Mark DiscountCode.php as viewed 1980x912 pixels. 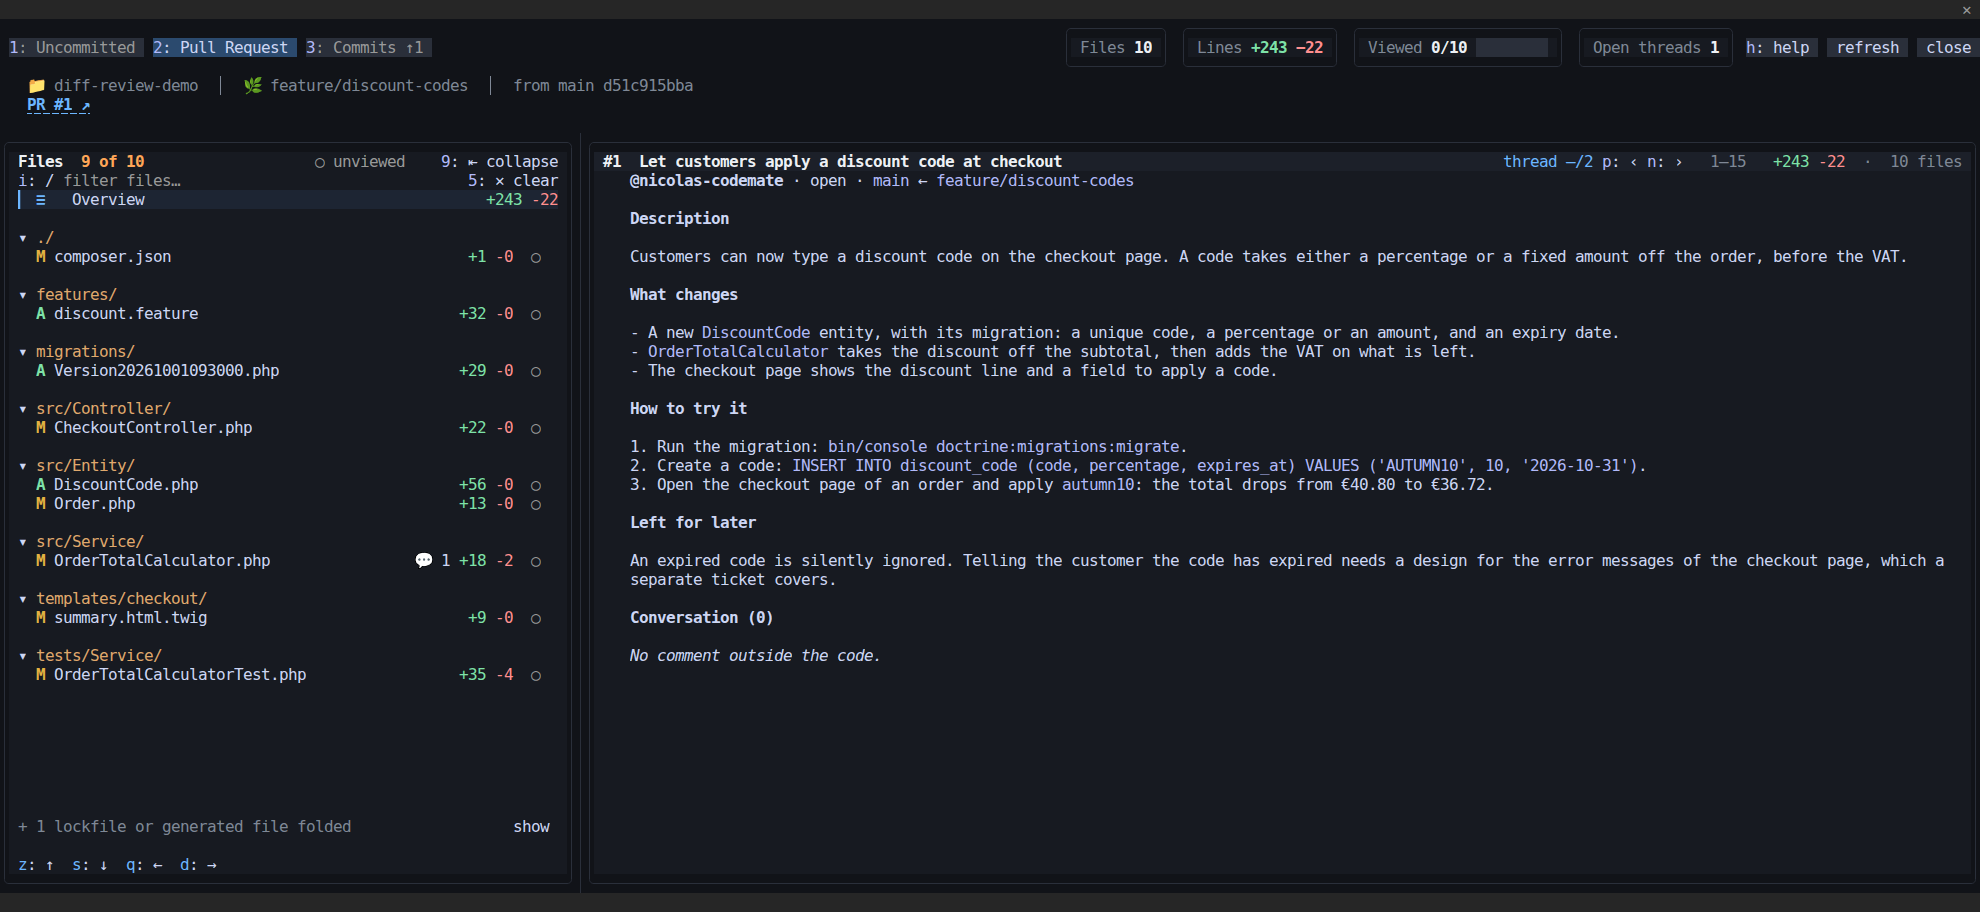coord(536,486)
